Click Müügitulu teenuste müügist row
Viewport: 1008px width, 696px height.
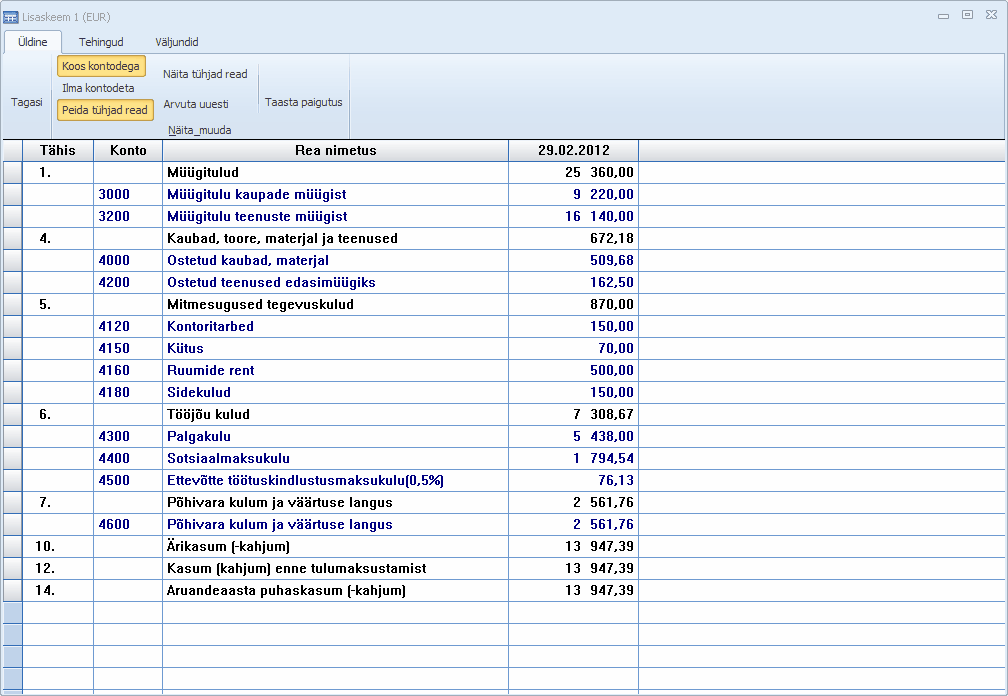pos(336,216)
